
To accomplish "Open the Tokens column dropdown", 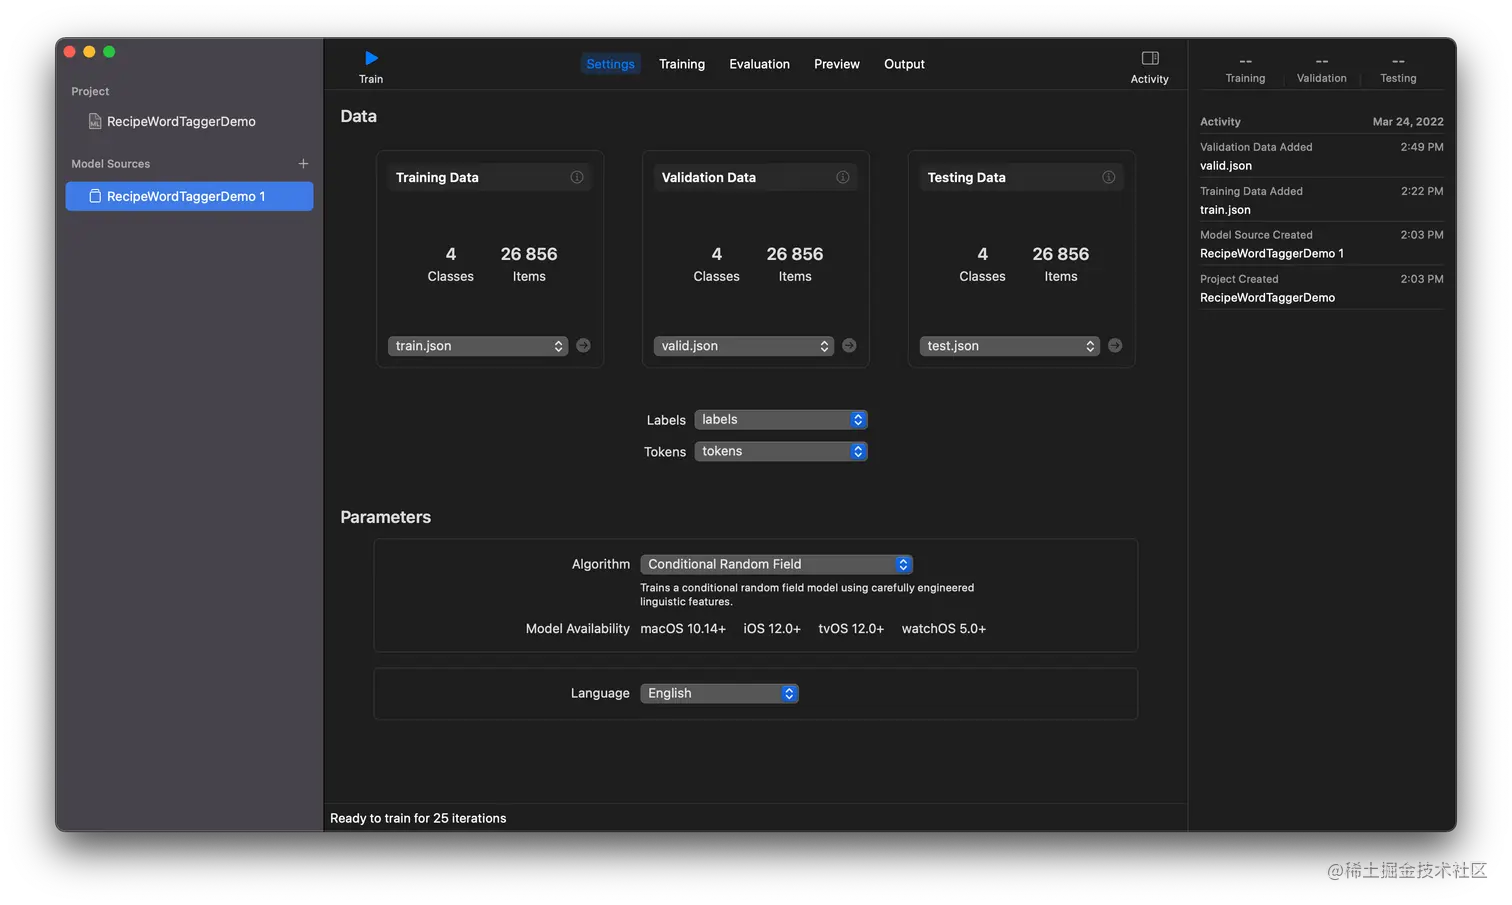I will 781,452.
